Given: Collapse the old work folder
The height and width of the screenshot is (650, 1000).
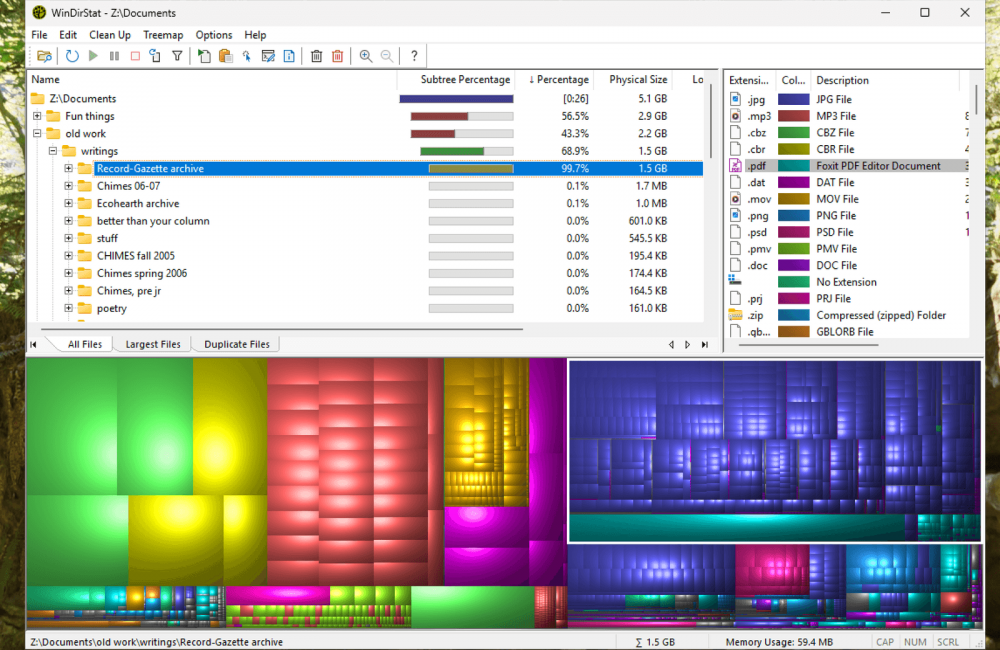Looking at the screenshot, I should 37,134.
